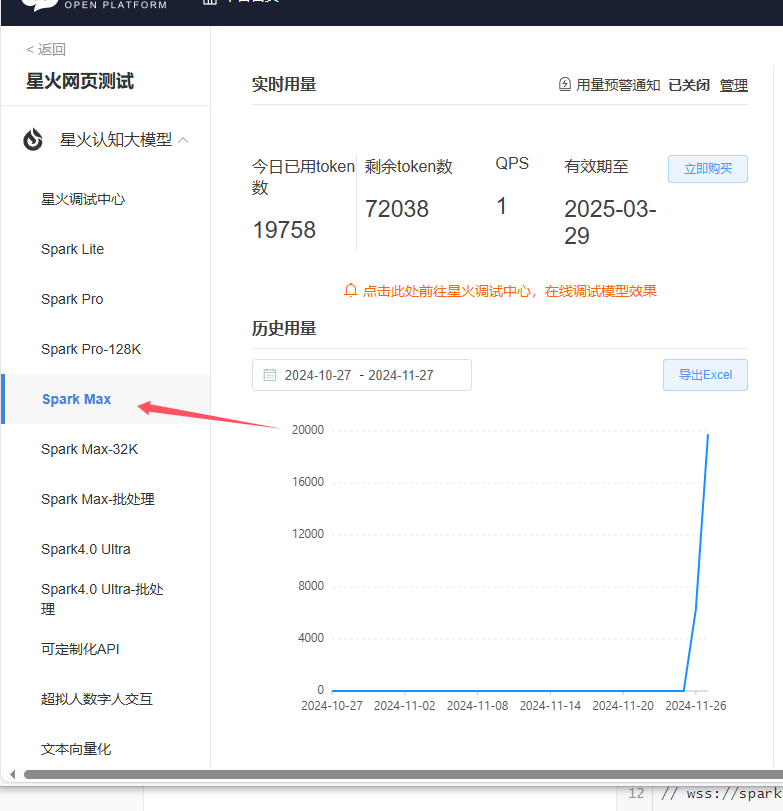Click the 72038 remaining token value
Screen dimensions: 783x811
click(x=397, y=209)
